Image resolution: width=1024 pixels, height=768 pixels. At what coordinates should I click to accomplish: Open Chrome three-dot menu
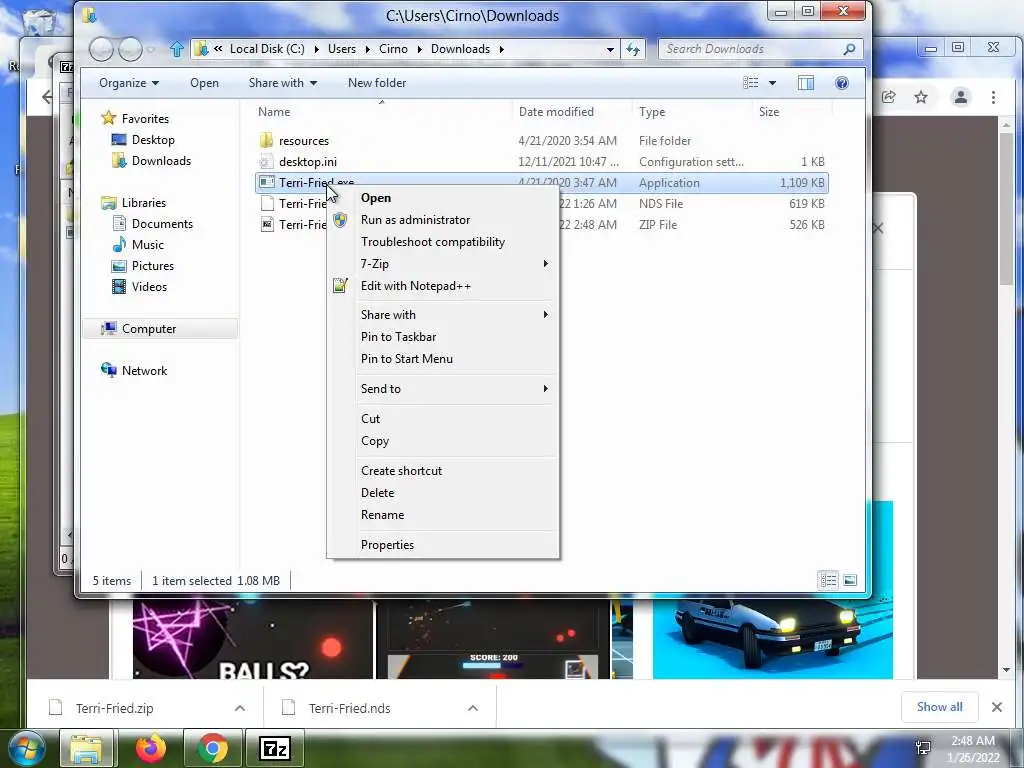click(993, 97)
